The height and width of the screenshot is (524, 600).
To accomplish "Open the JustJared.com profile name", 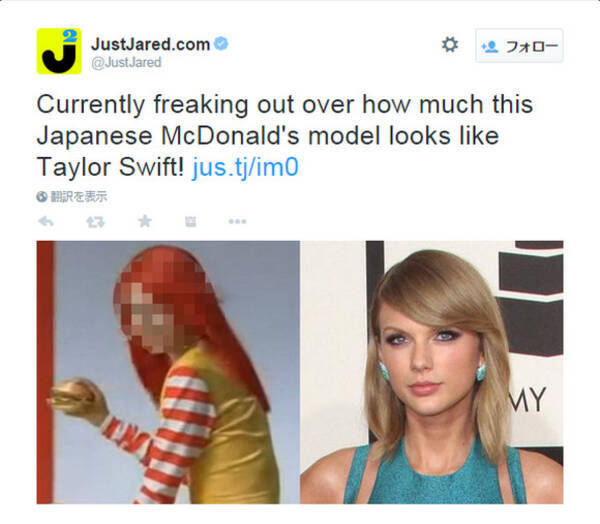I will tap(150, 44).
